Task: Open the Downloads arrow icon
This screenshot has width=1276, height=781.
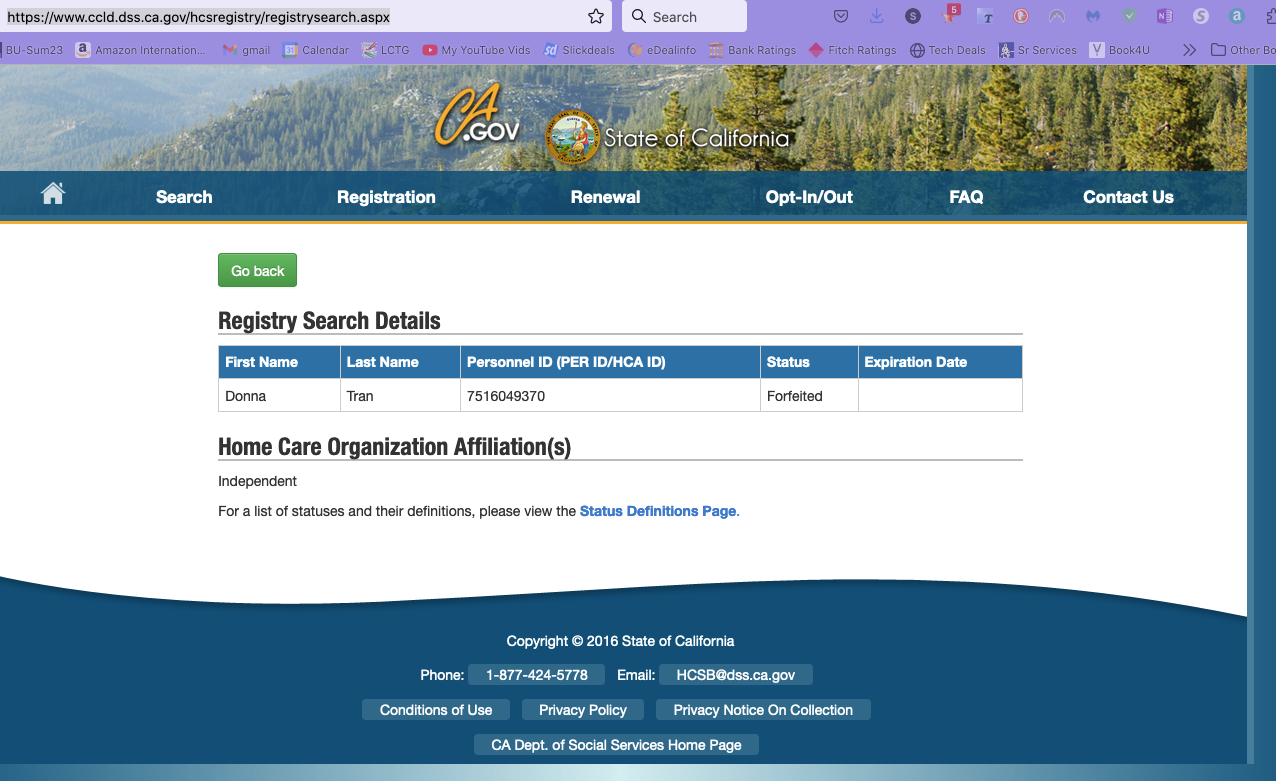Action: pyautogui.click(x=877, y=17)
